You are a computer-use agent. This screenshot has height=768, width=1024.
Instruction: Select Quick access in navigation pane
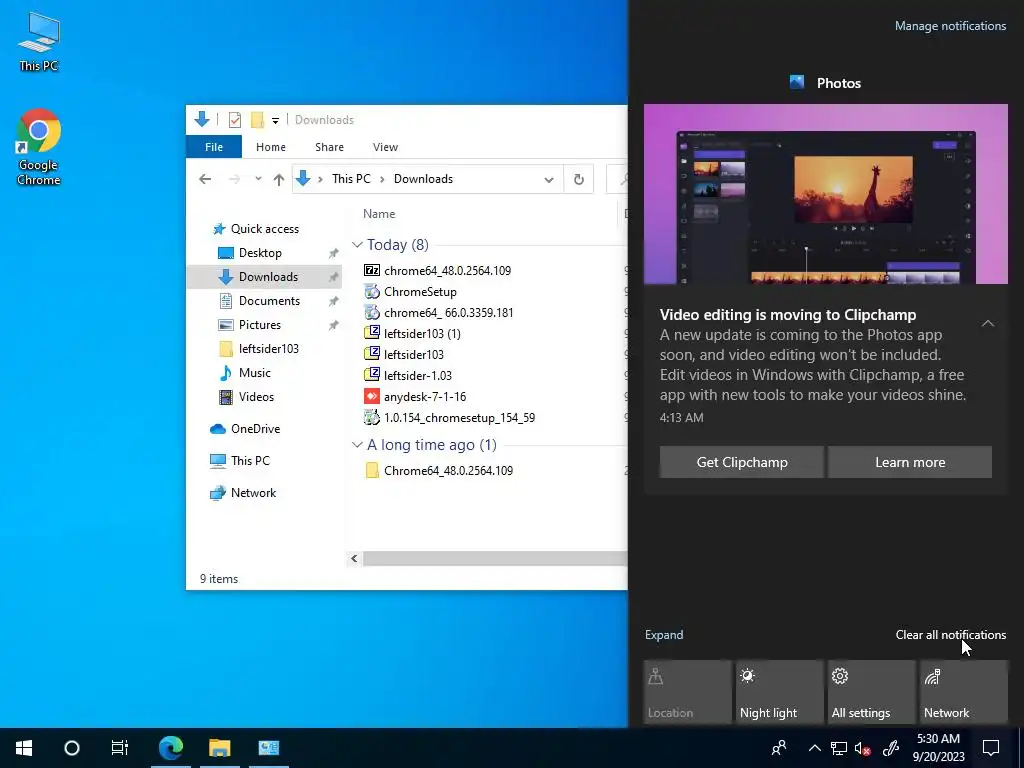[x=264, y=229]
